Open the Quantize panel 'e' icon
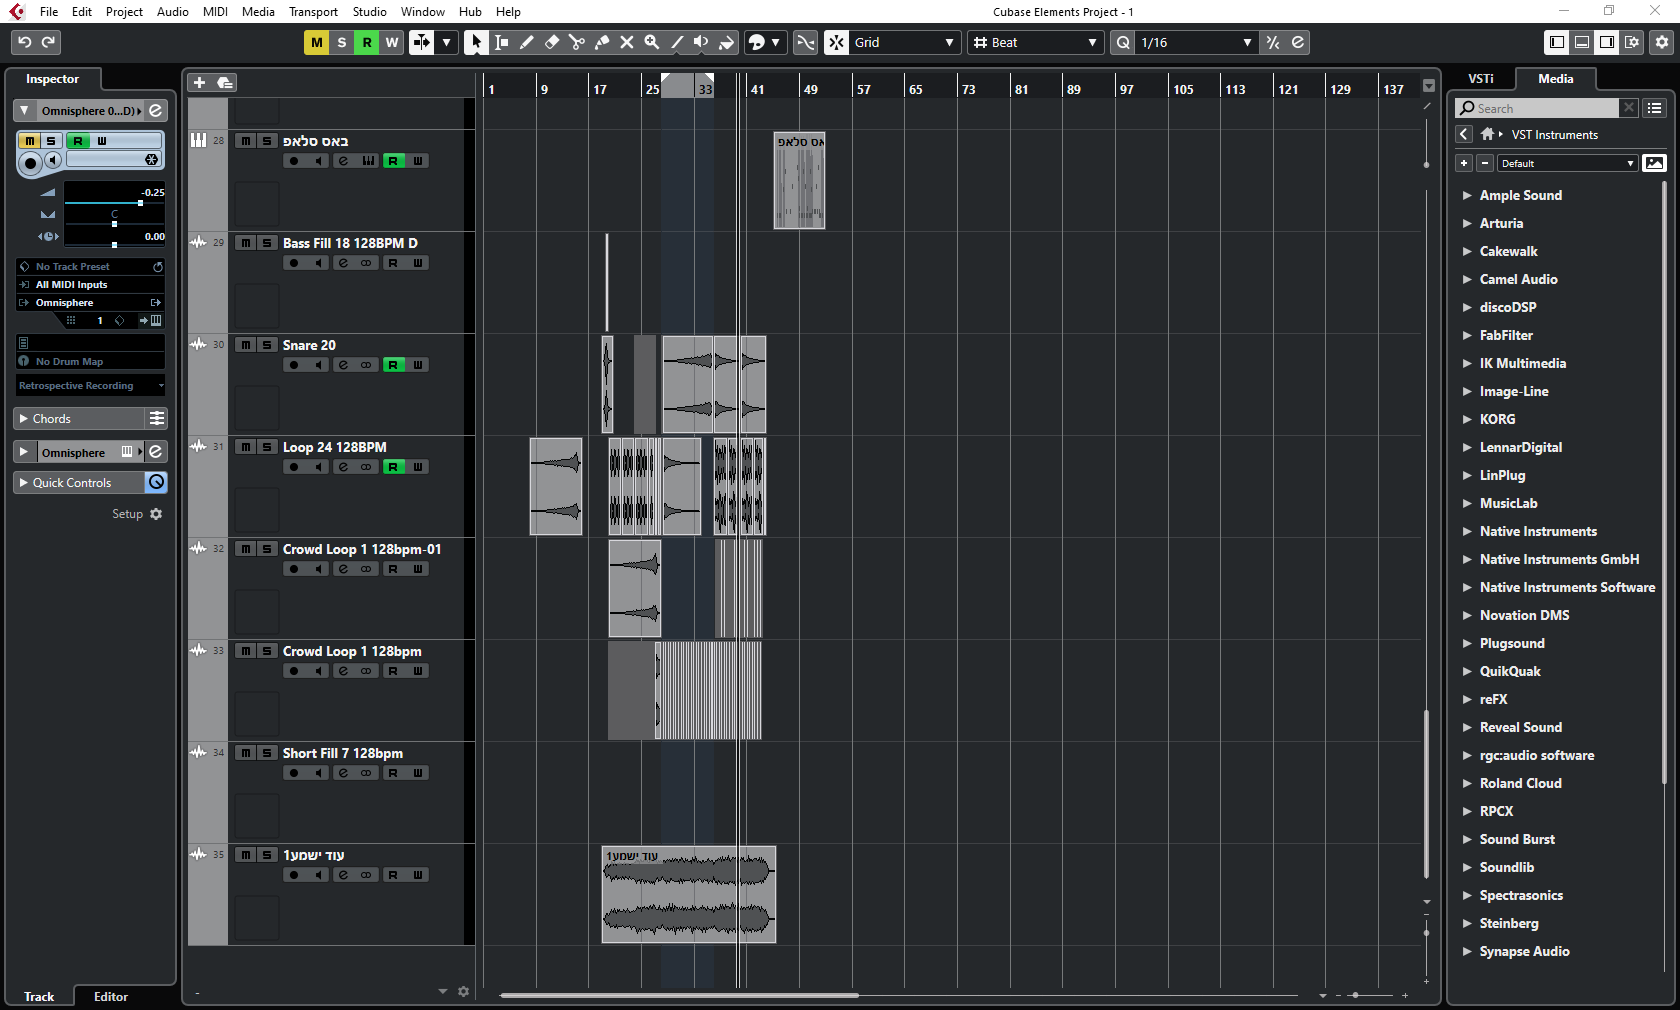 tap(1298, 42)
